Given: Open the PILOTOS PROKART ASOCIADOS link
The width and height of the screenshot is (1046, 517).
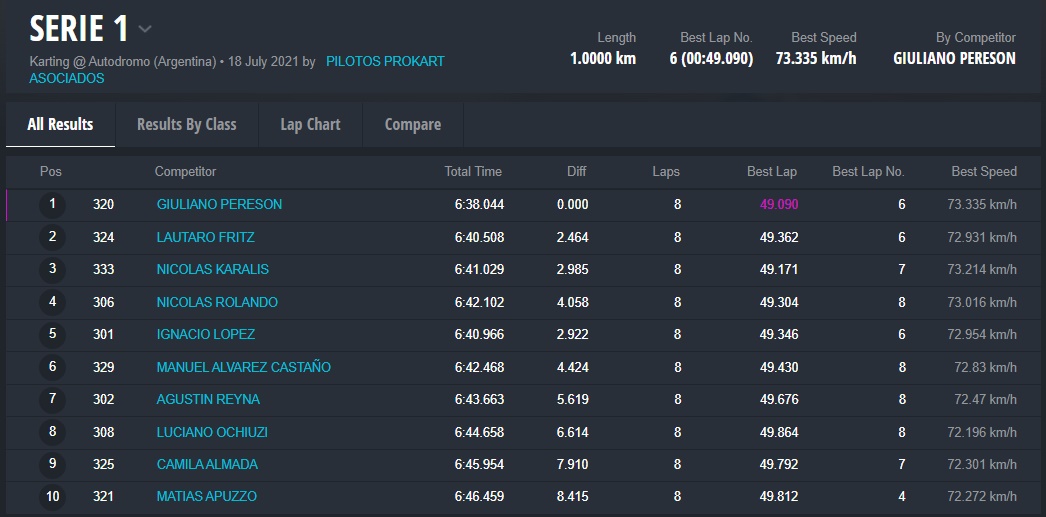Looking at the screenshot, I should (385, 61).
